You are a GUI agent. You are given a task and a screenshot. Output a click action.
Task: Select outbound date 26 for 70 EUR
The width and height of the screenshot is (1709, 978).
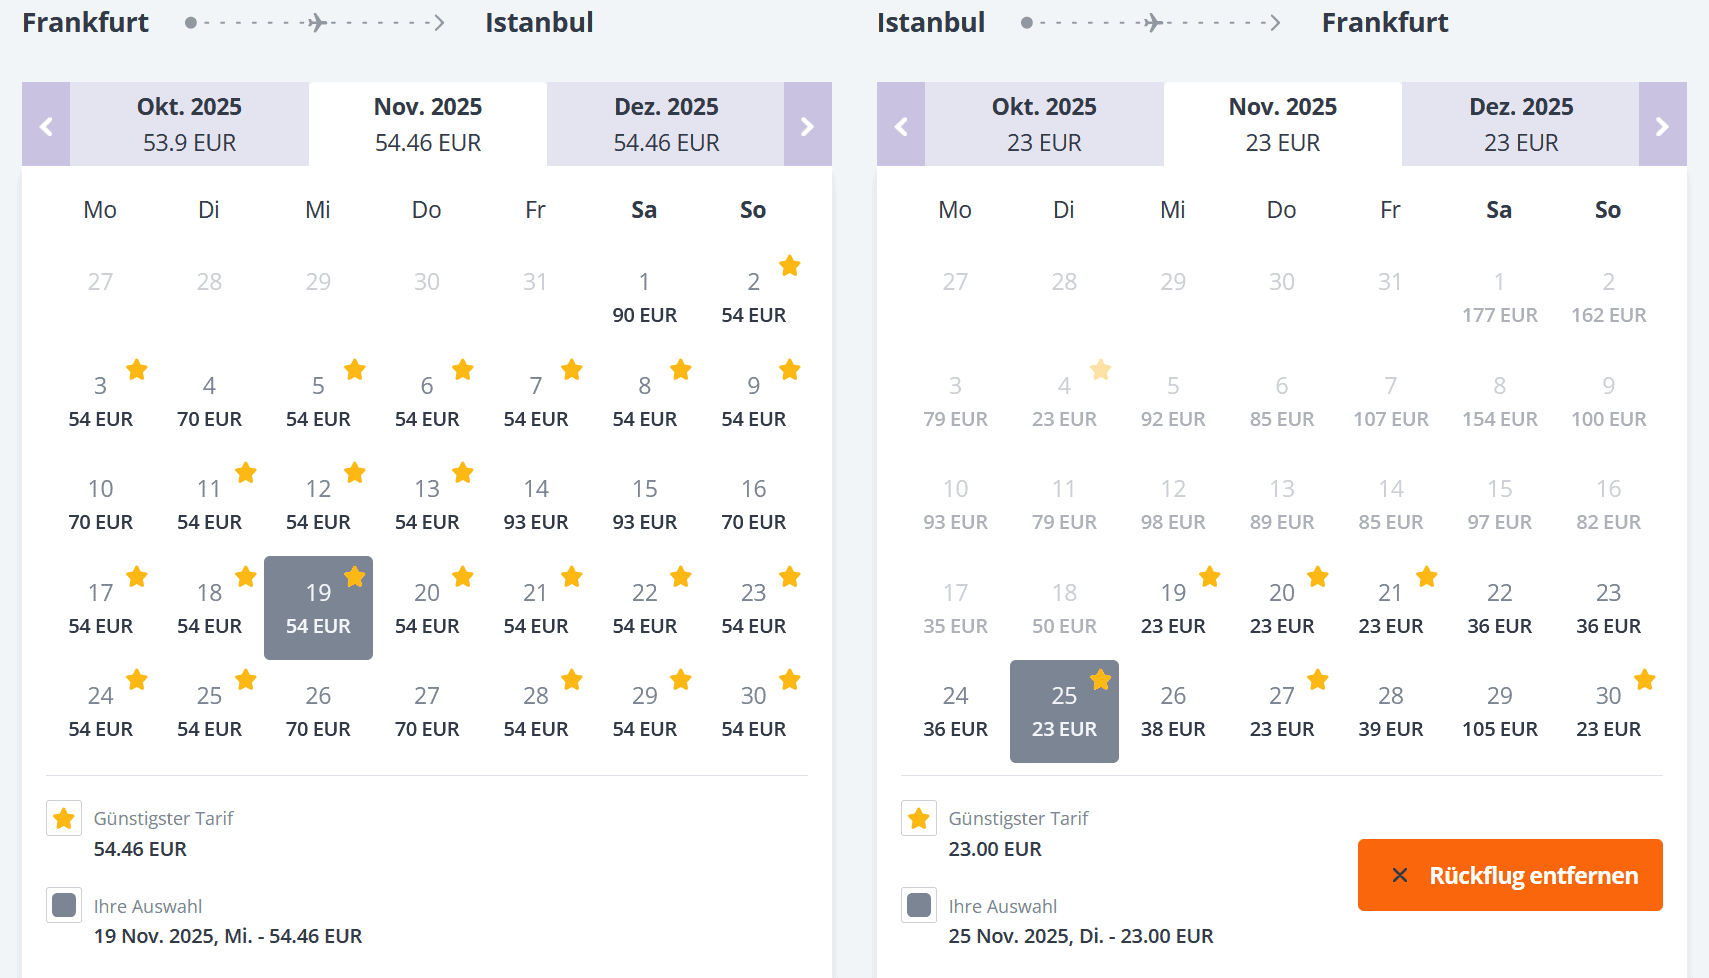pos(318,711)
